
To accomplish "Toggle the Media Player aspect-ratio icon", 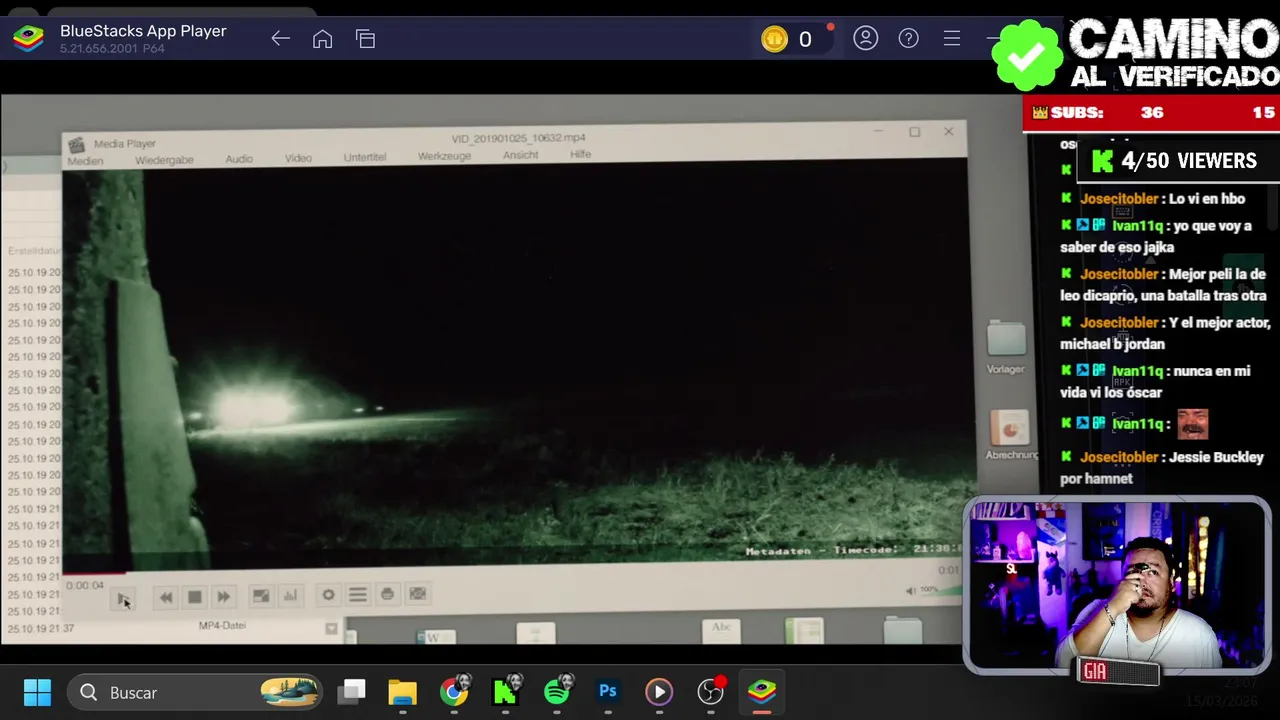I will [x=261, y=596].
